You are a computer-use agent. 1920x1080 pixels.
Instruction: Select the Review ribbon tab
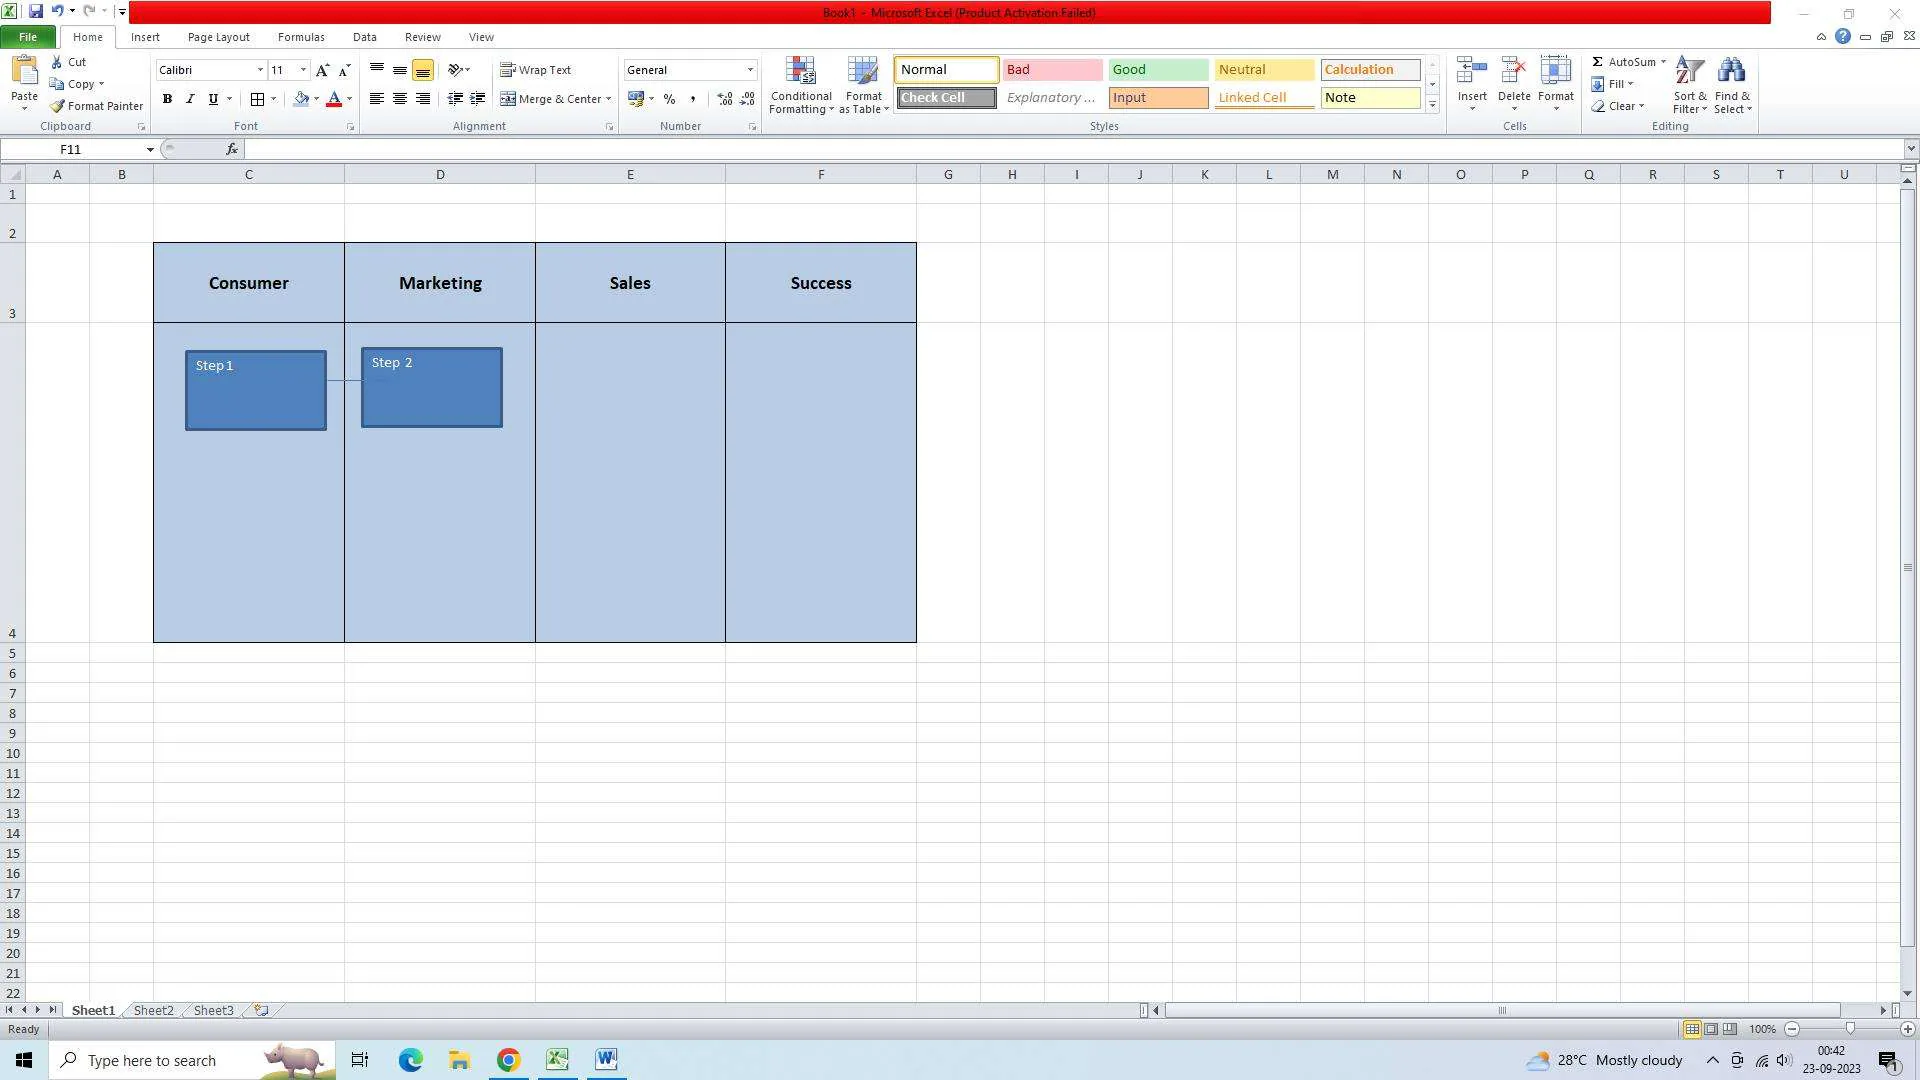pyautogui.click(x=422, y=36)
